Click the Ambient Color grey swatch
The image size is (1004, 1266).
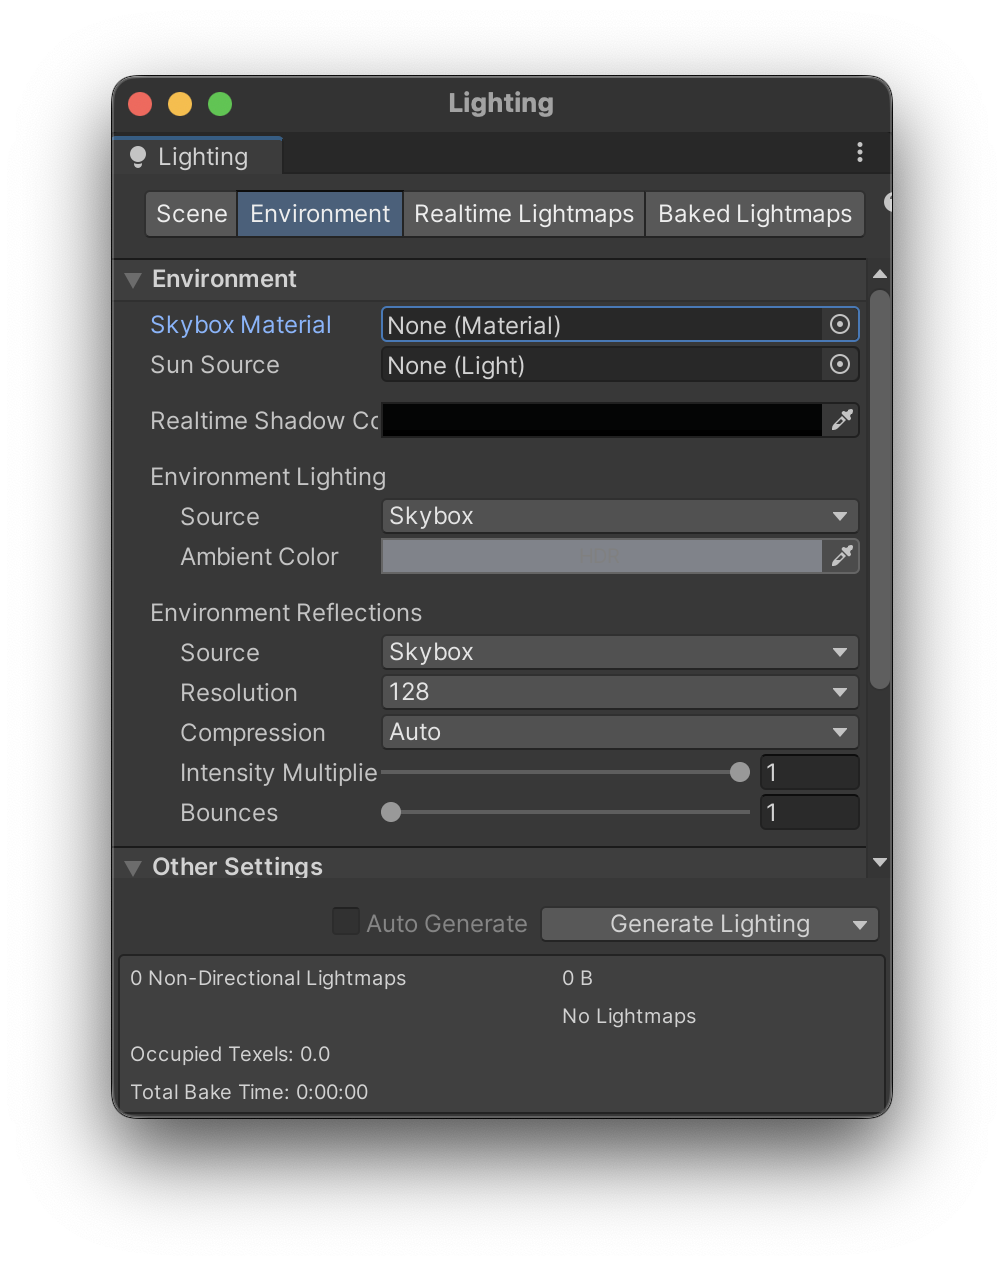pyautogui.click(x=602, y=556)
